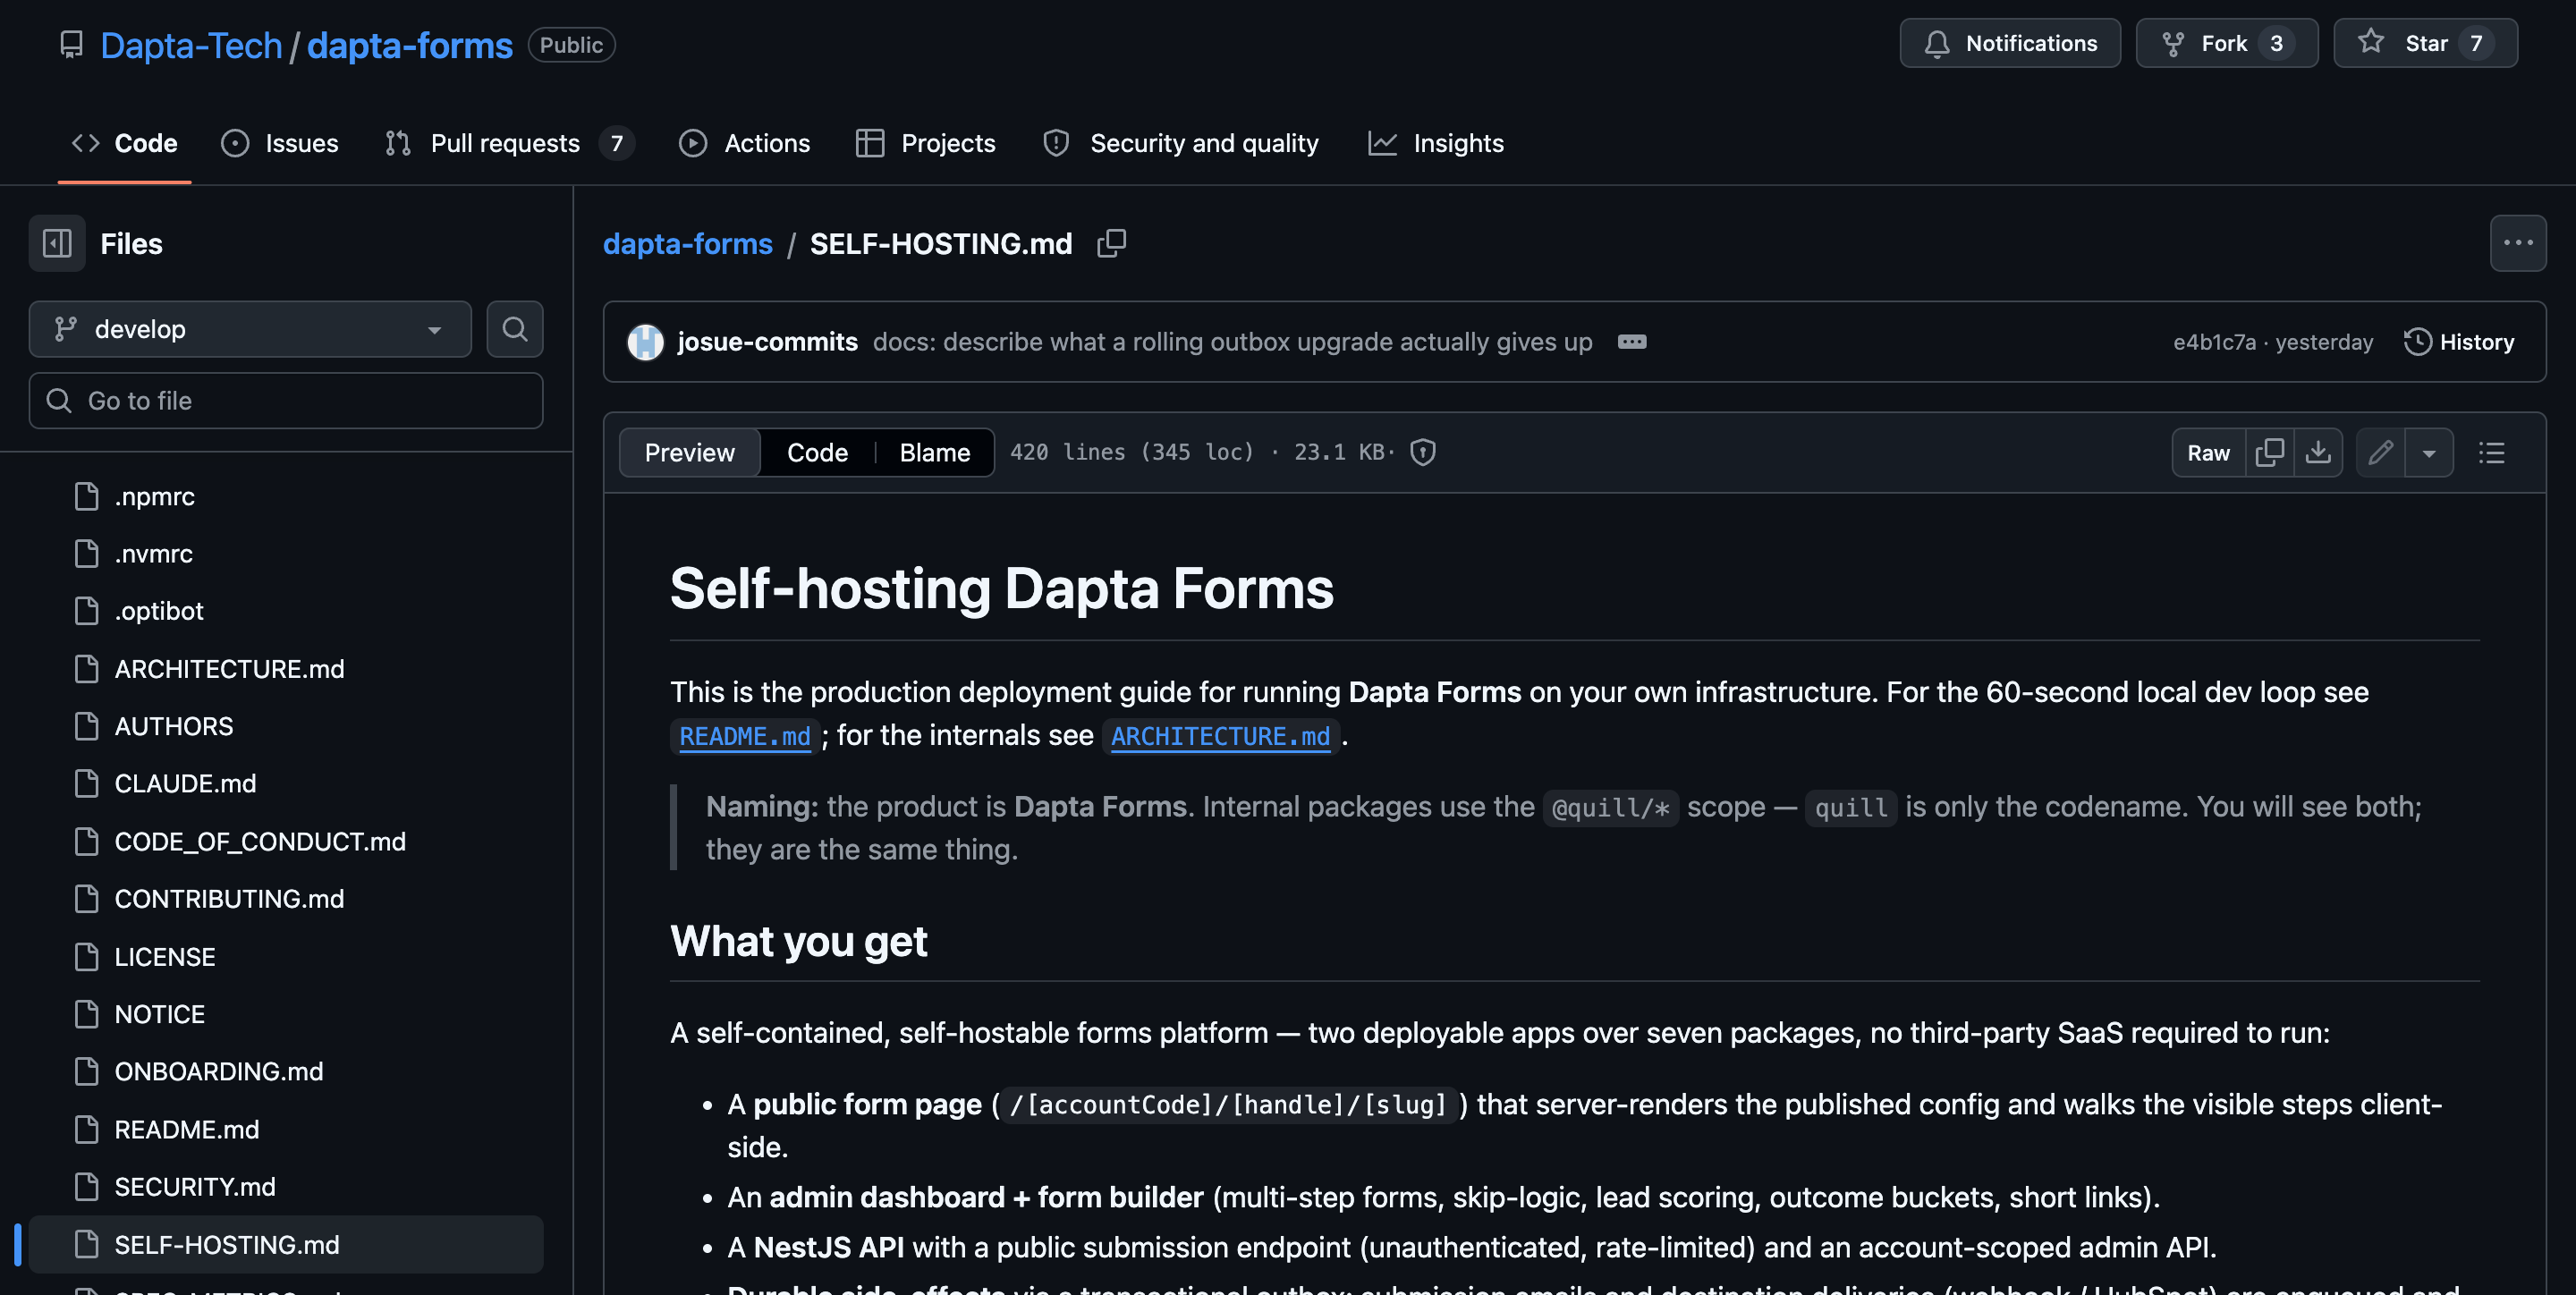Open the Issues tab
The width and height of the screenshot is (2576, 1295).
click(280, 143)
